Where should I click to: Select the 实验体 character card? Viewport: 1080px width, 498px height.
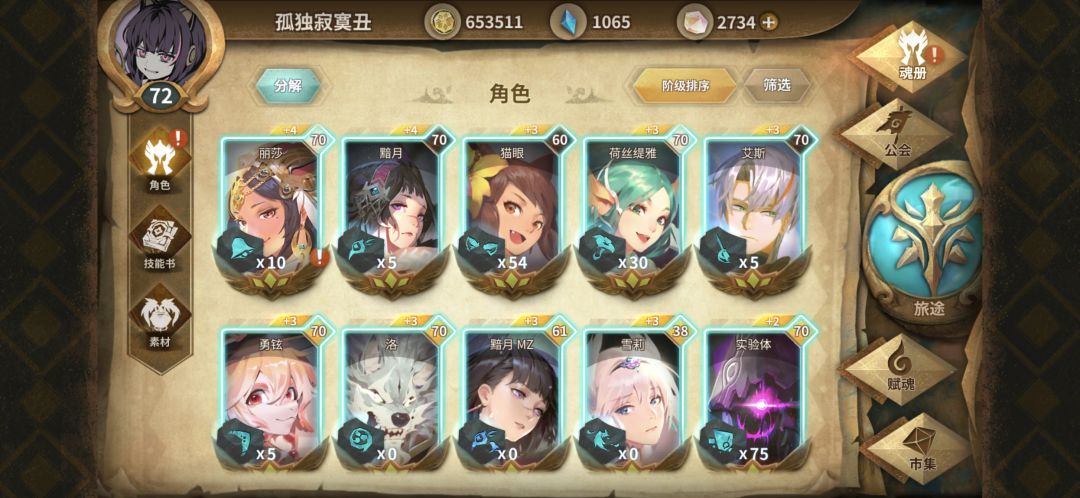coord(755,394)
